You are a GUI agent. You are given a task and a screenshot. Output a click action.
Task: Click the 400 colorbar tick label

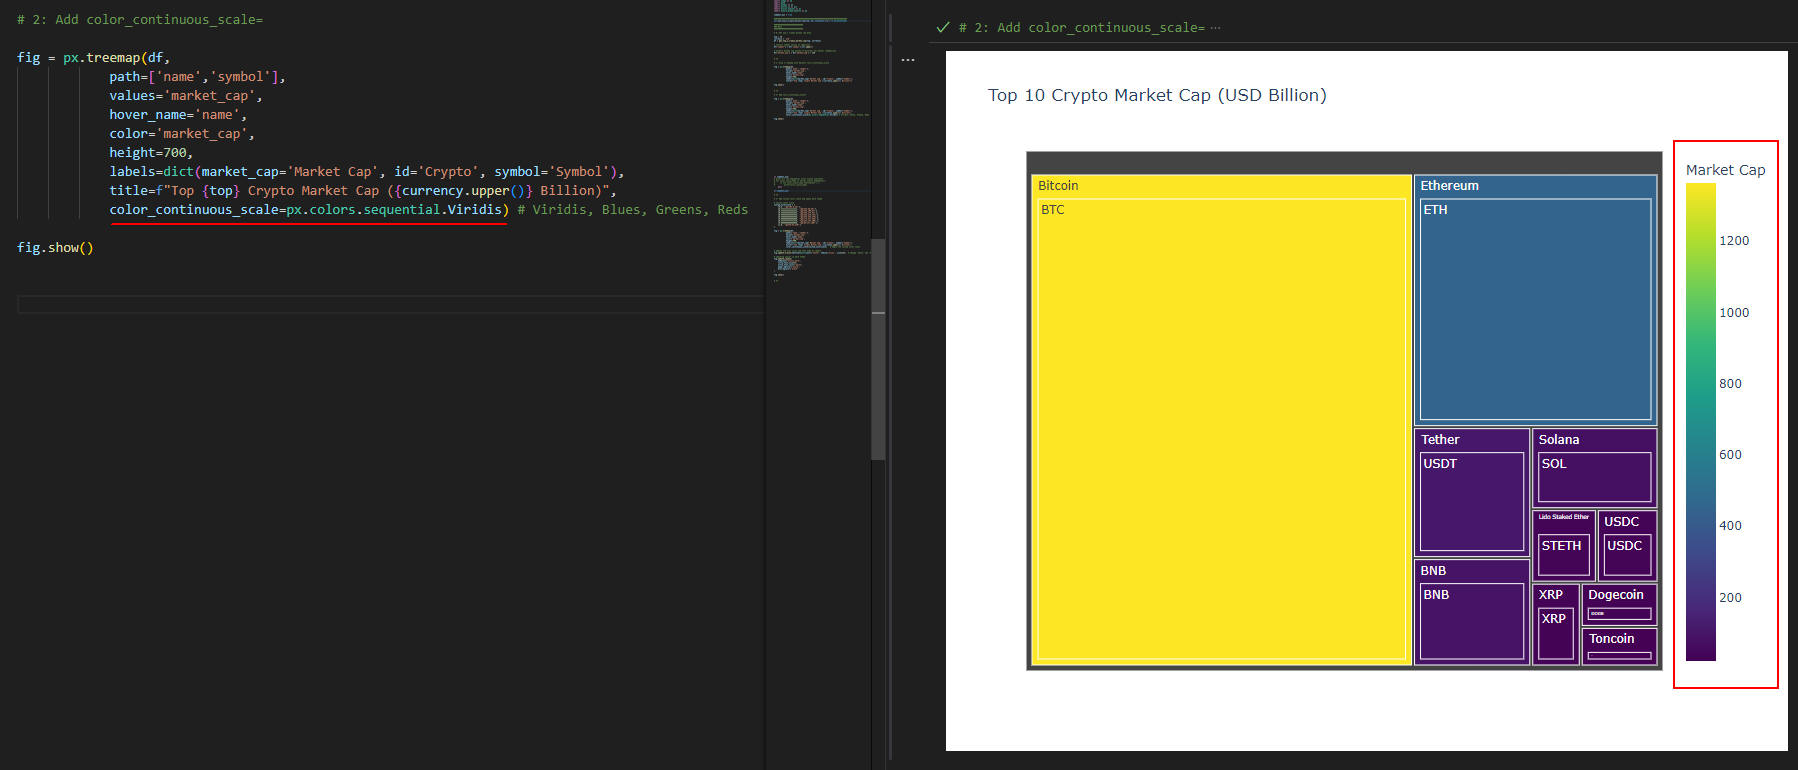point(1730,526)
